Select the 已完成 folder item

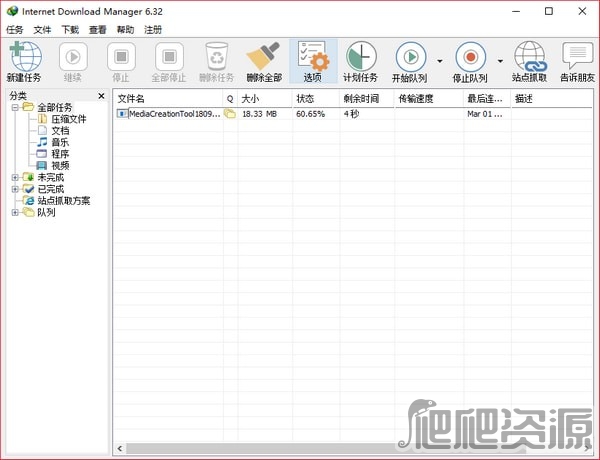tap(51, 189)
